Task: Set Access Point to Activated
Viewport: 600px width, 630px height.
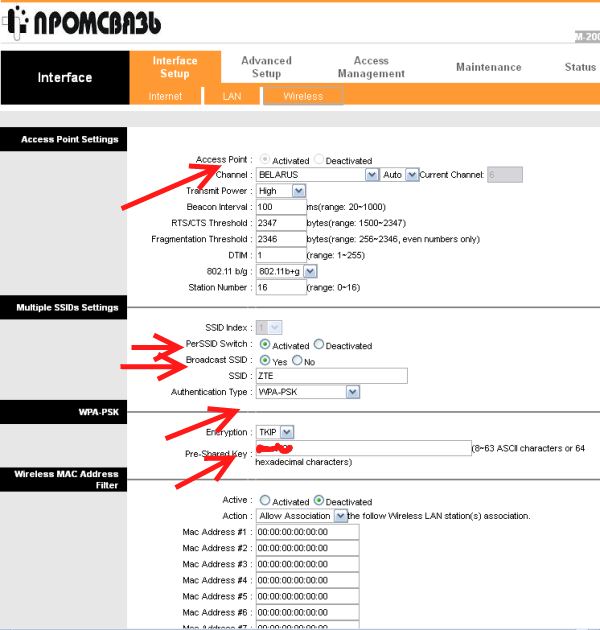Action: point(264,159)
